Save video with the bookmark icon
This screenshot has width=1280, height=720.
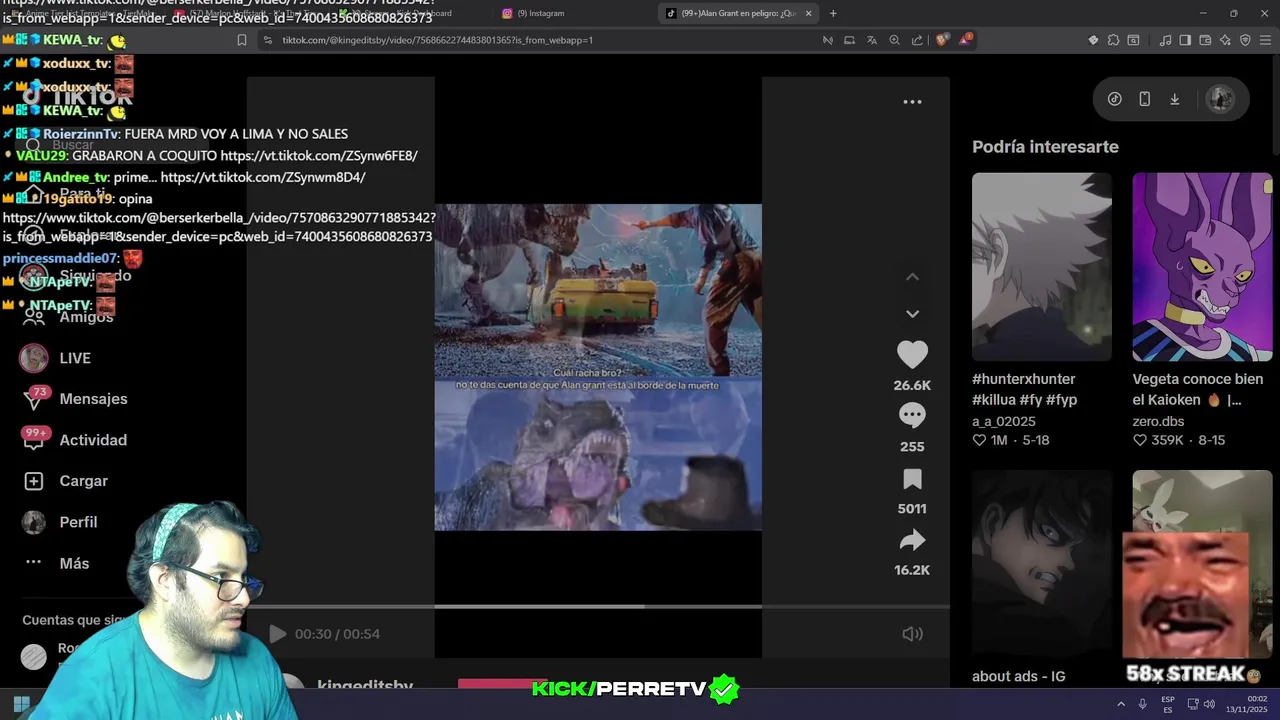tap(912, 479)
